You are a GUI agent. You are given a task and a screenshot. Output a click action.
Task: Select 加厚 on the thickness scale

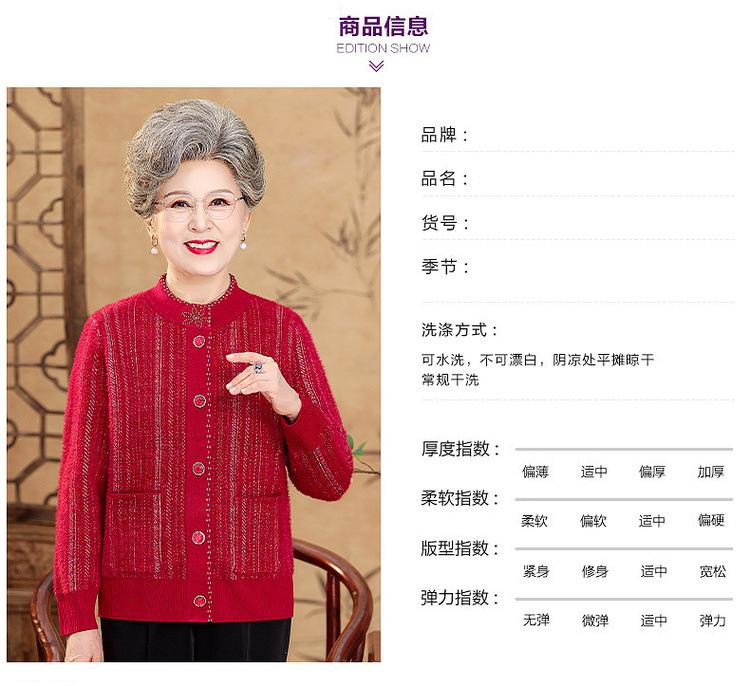click(711, 472)
